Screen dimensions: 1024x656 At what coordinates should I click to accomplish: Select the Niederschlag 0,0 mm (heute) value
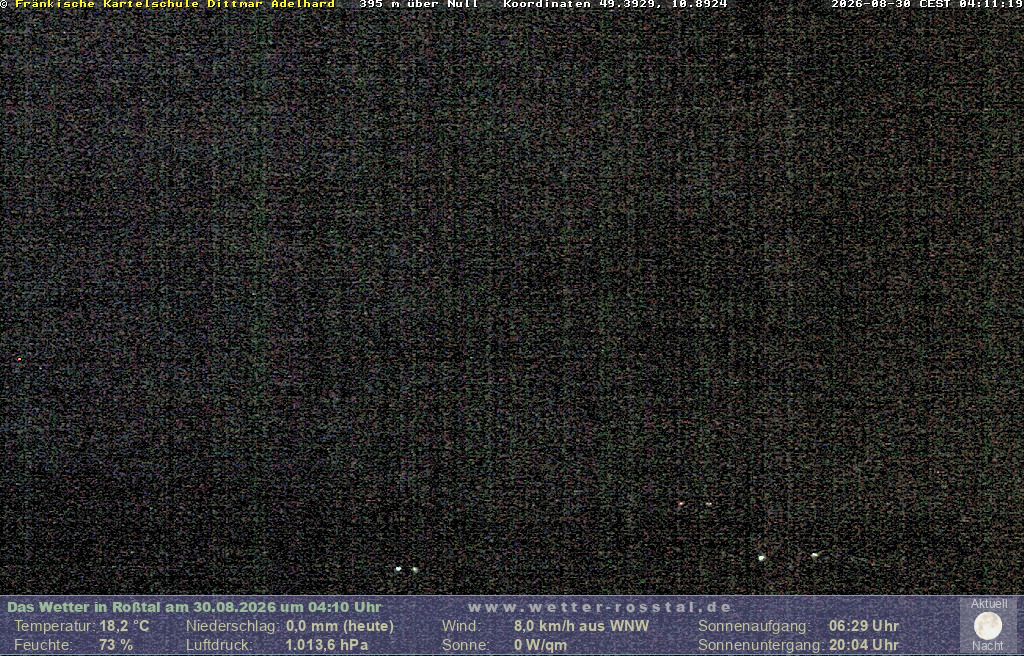click(x=290, y=626)
